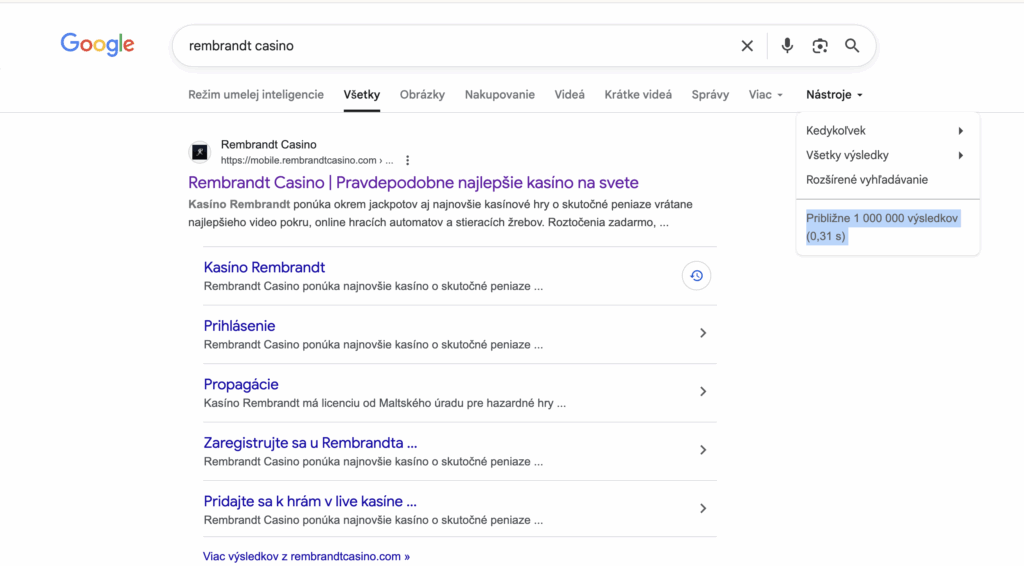The image size is (1024, 566).
Task: Expand the Prihlásenie sitelink chevron
Action: point(702,333)
